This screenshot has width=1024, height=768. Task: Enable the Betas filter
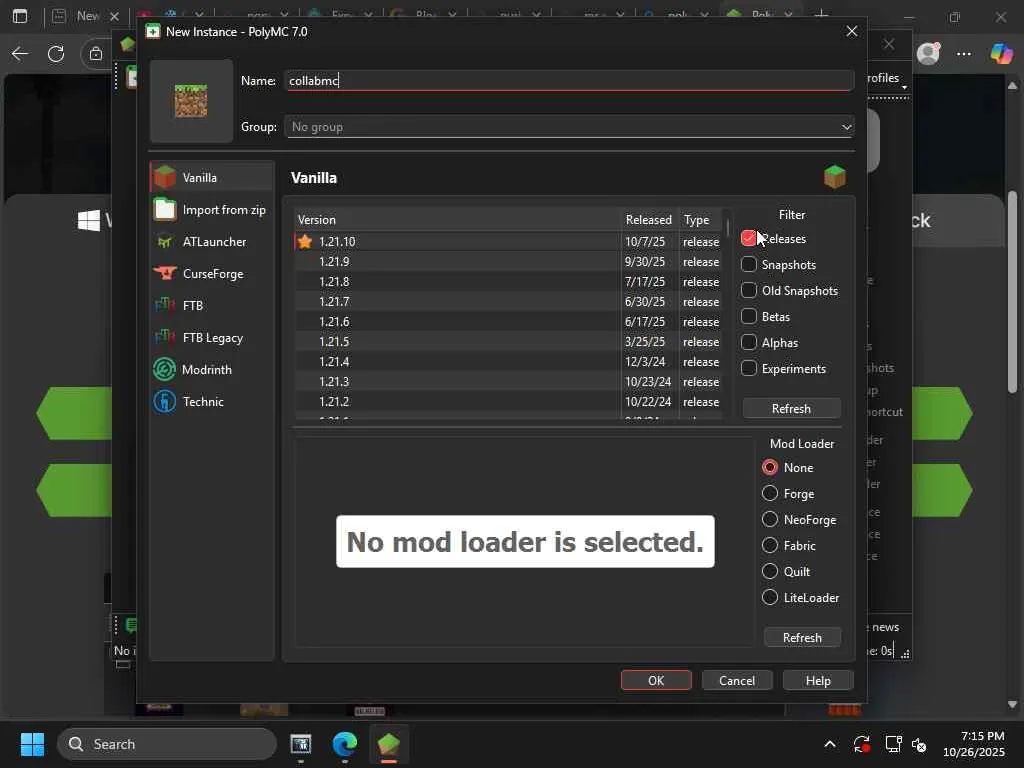pyautogui.click(x=749, y=316)
